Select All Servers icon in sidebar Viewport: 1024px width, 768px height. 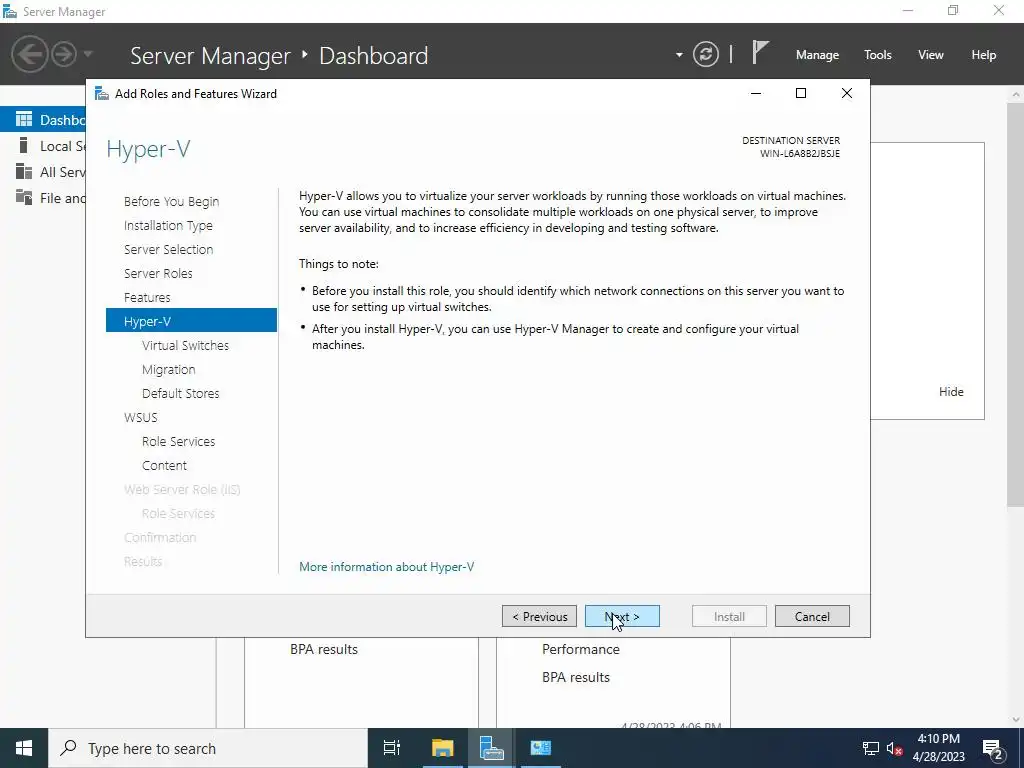24,171
